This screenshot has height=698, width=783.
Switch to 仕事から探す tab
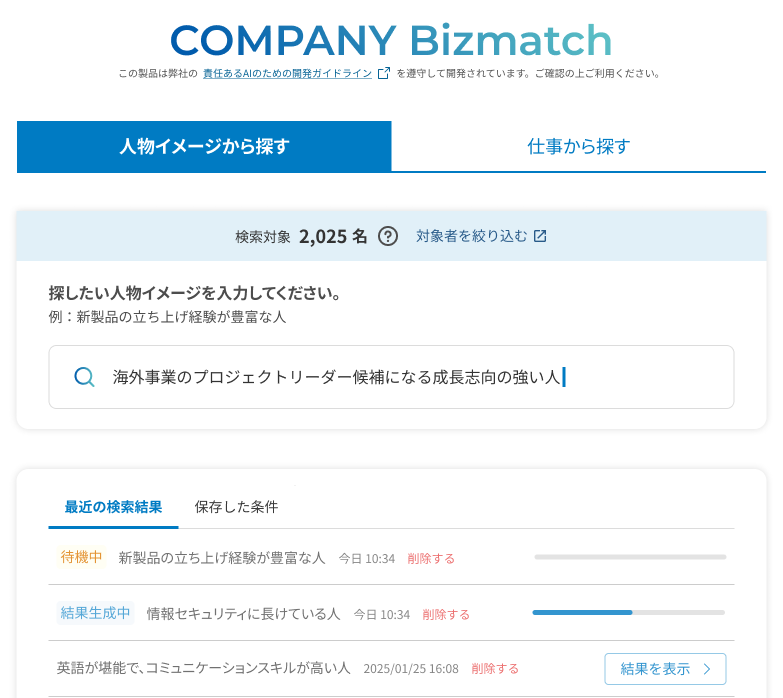(578, 146)
